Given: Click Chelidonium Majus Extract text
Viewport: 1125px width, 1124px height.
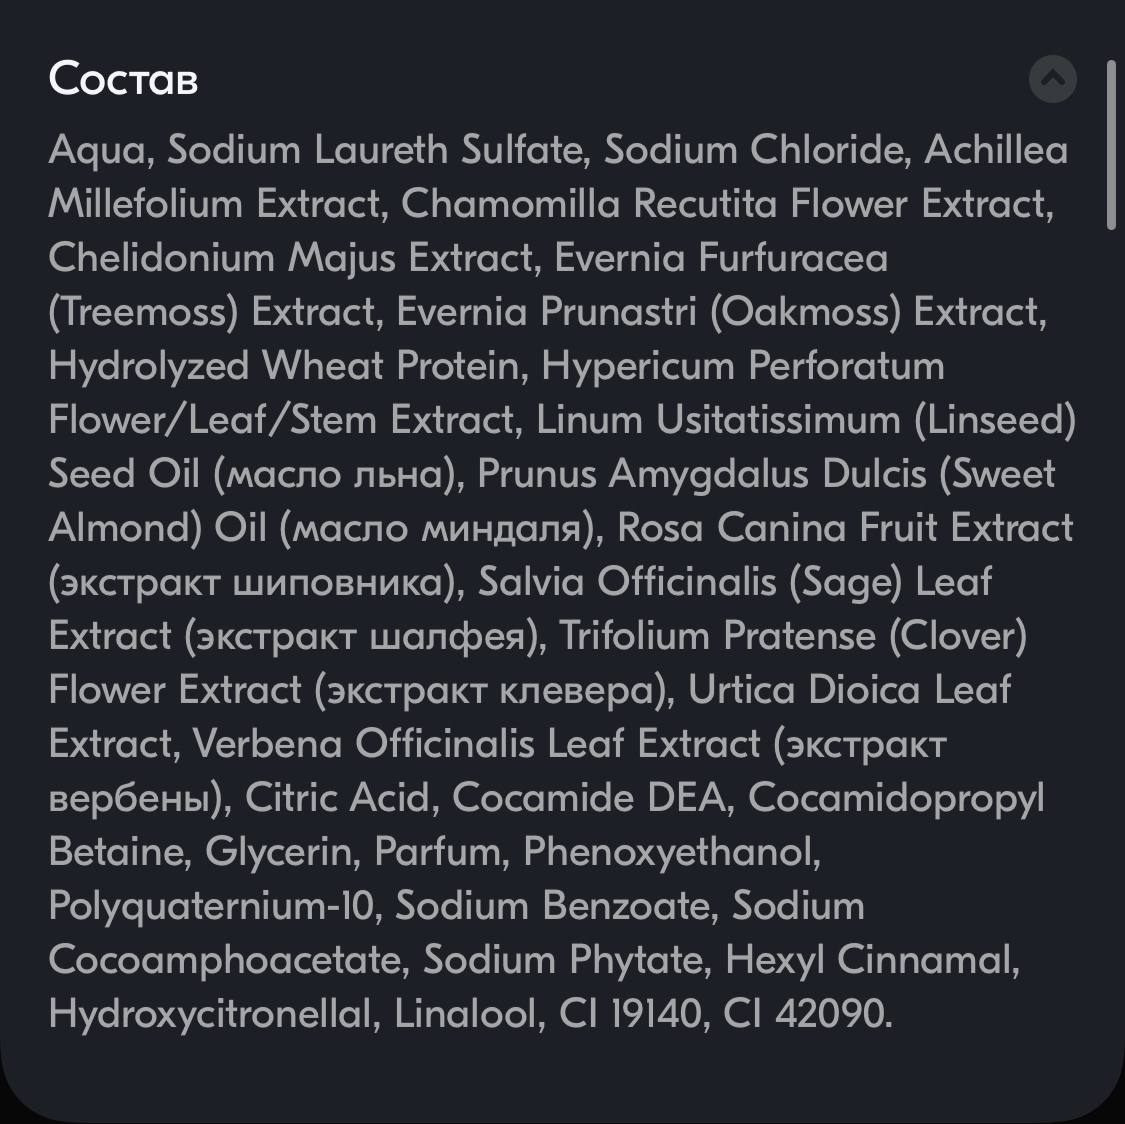Looking at the screenshot, I should (293, 258).
